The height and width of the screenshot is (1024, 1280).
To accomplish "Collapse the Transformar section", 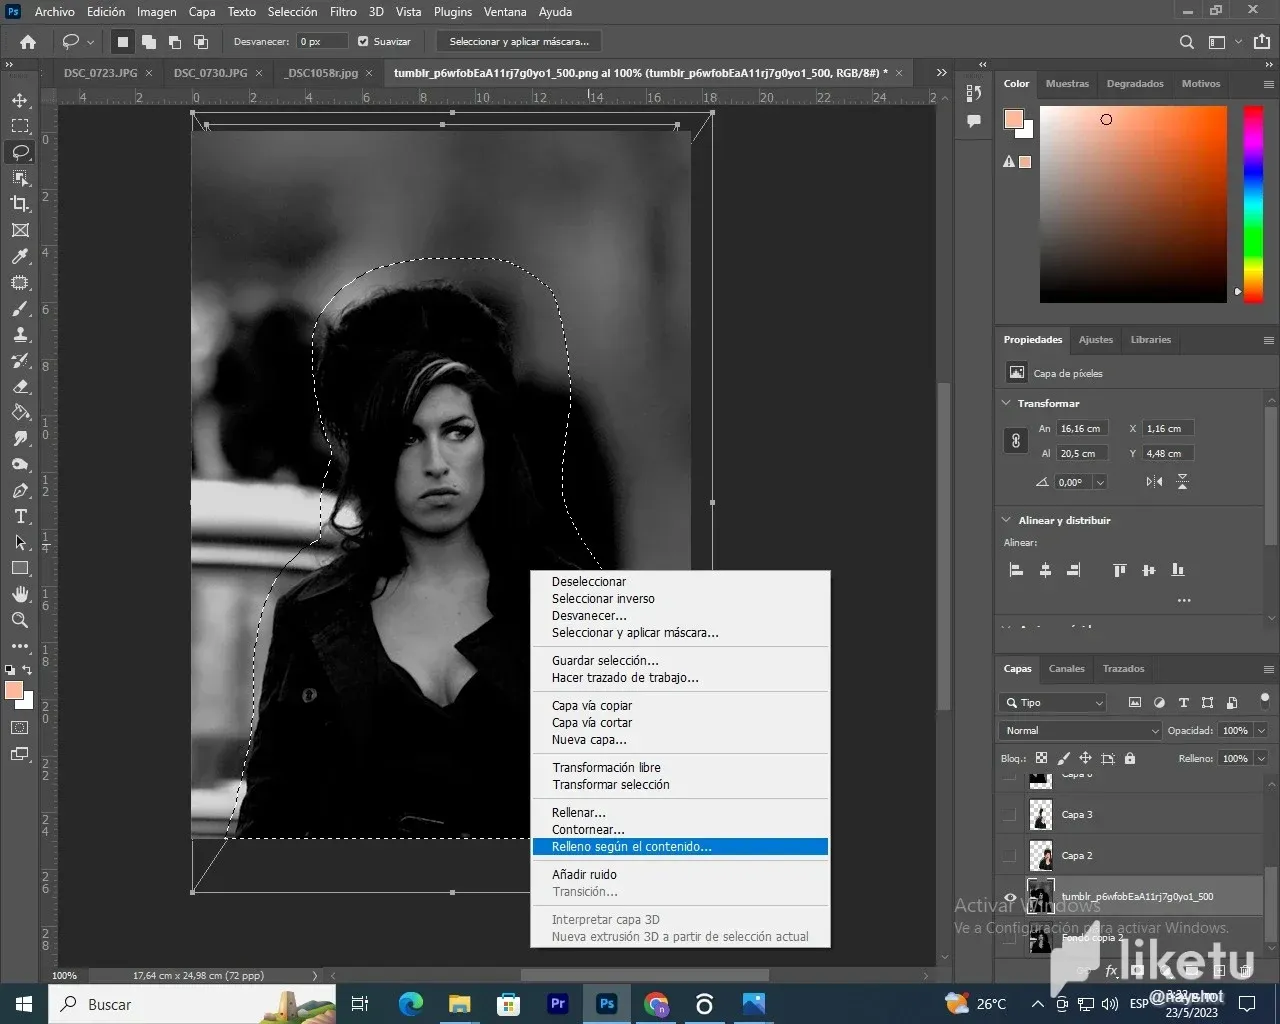I will click(x=1006, y=403).
